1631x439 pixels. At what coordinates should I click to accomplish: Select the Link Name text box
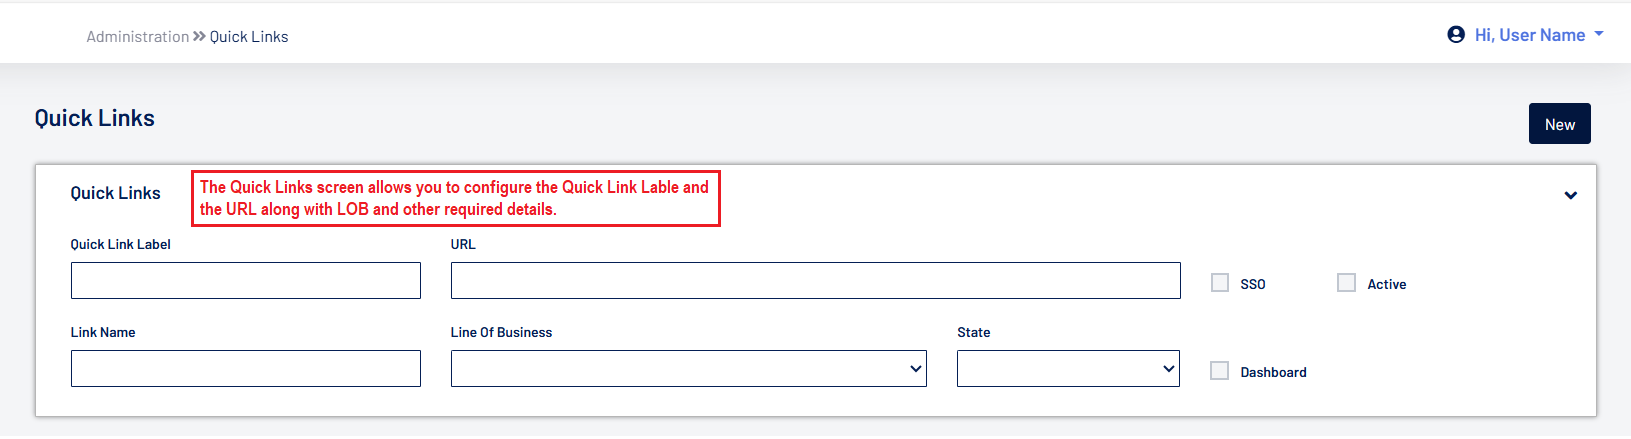click(245, 368)
